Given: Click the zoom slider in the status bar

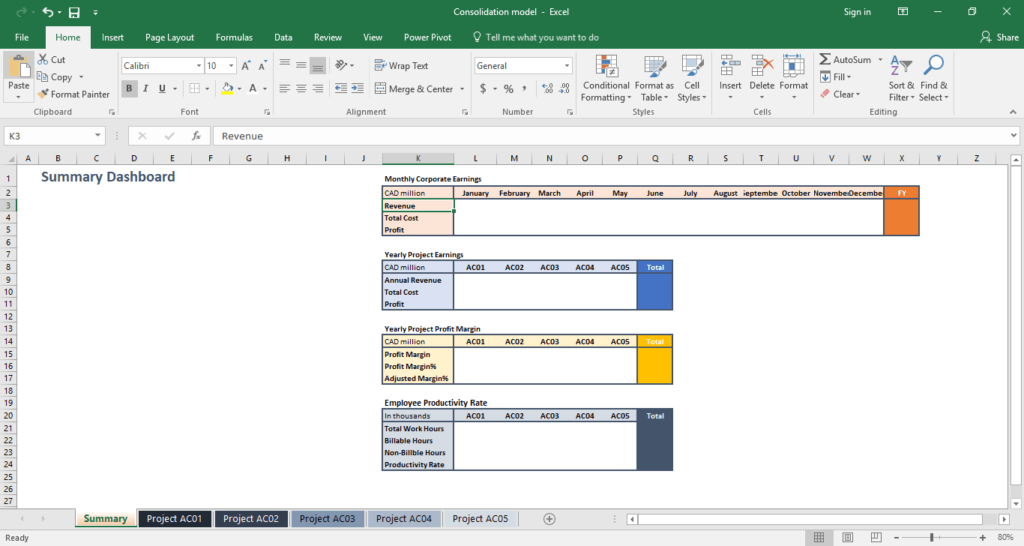Looking at the screenshot, I should 931,538.
